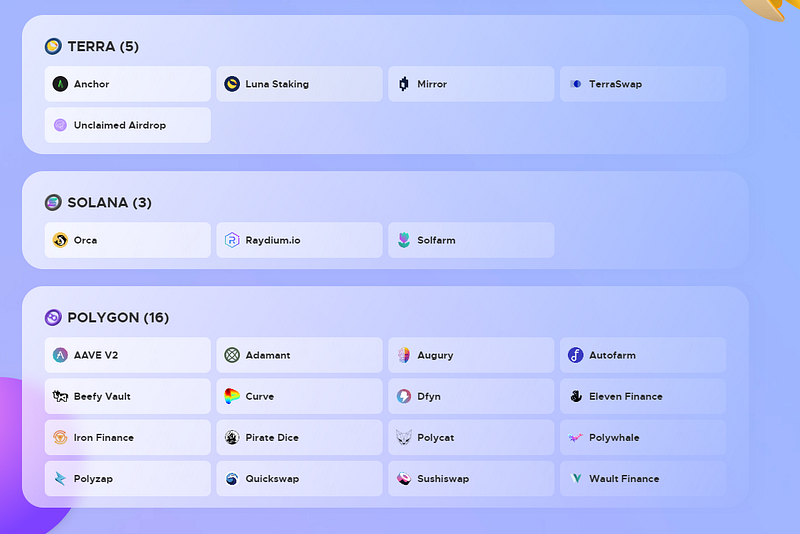Open the Iron Finance card
800x534 pixels.
point(128,437)
